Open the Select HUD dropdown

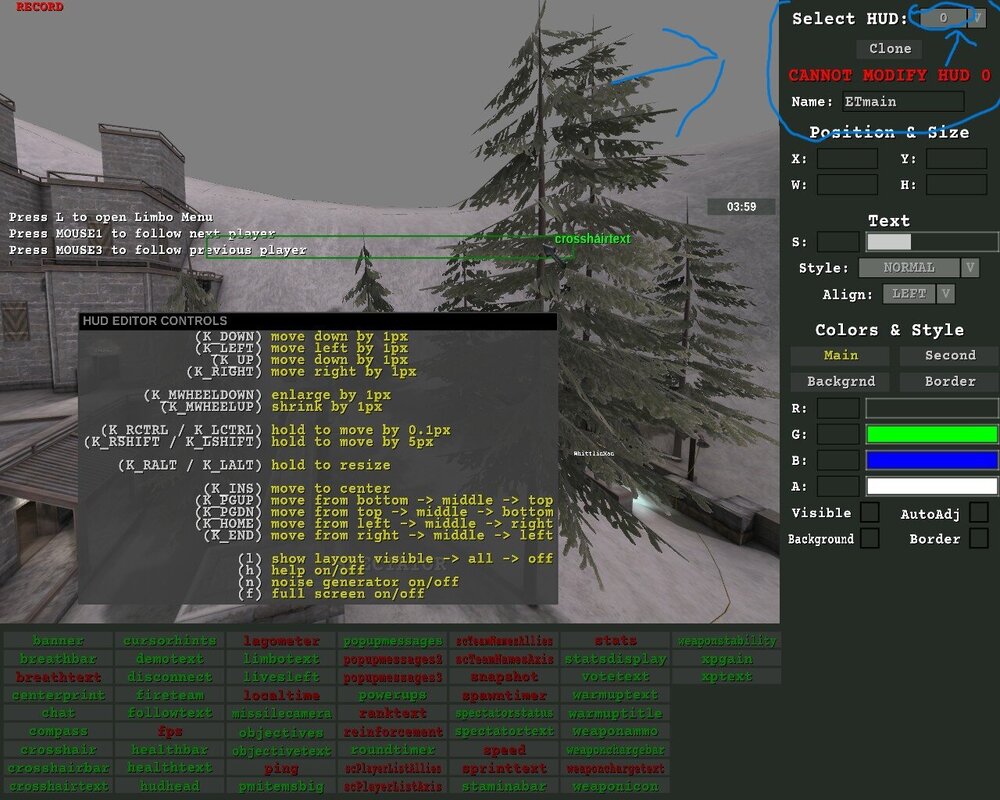point(953,18)
